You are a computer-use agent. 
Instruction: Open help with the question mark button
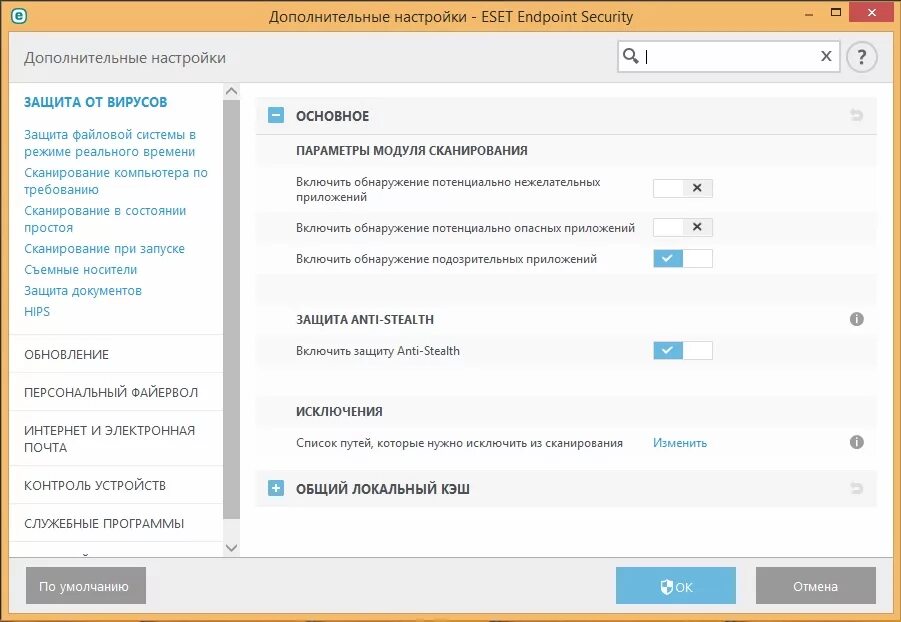pos(861,57)
